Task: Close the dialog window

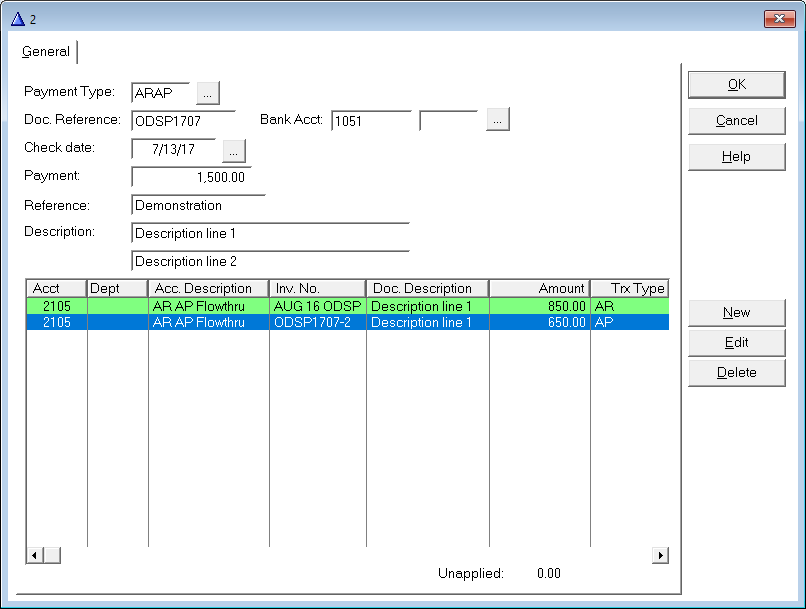Action: [x=778, y=18]
